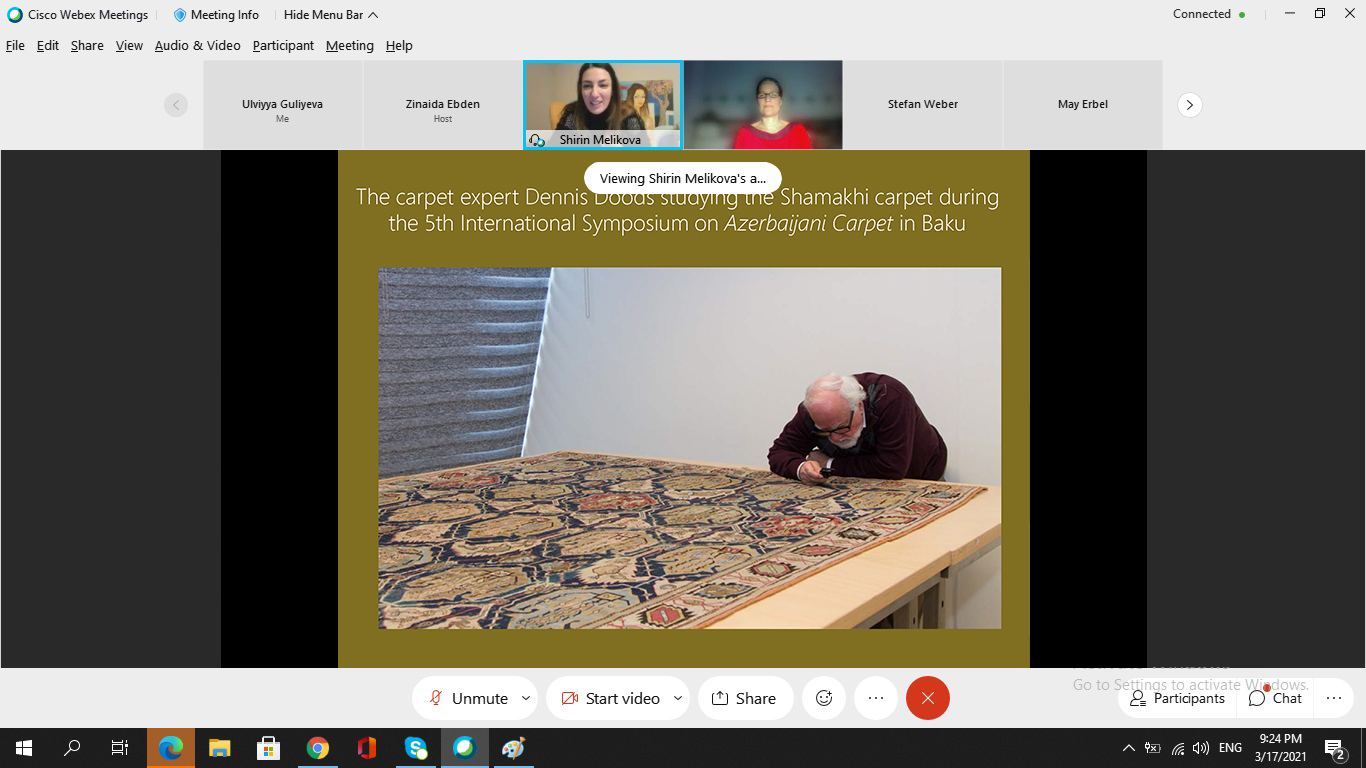The image size is (1366, 768).
Task: Click the battery status tray icon
Action: pos(1152,748)
